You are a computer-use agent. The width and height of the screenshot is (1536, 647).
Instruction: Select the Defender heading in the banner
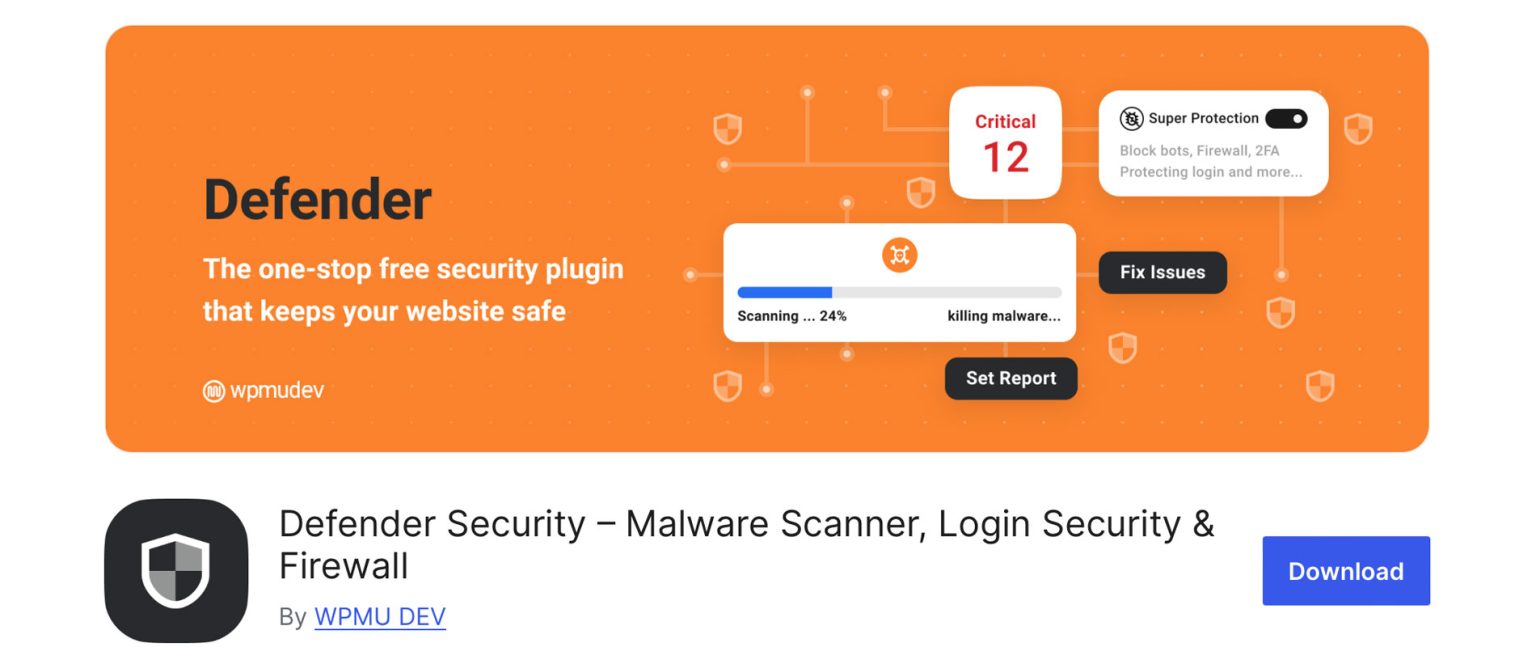317,199
